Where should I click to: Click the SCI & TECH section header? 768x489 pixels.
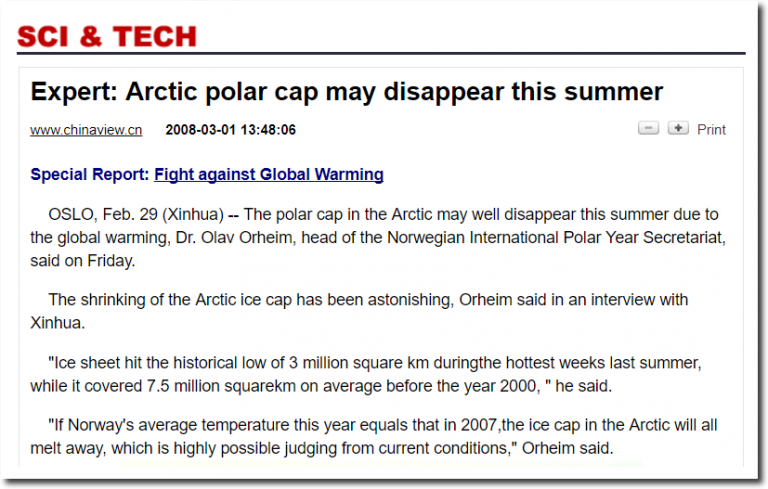click(x=107, y=37)
